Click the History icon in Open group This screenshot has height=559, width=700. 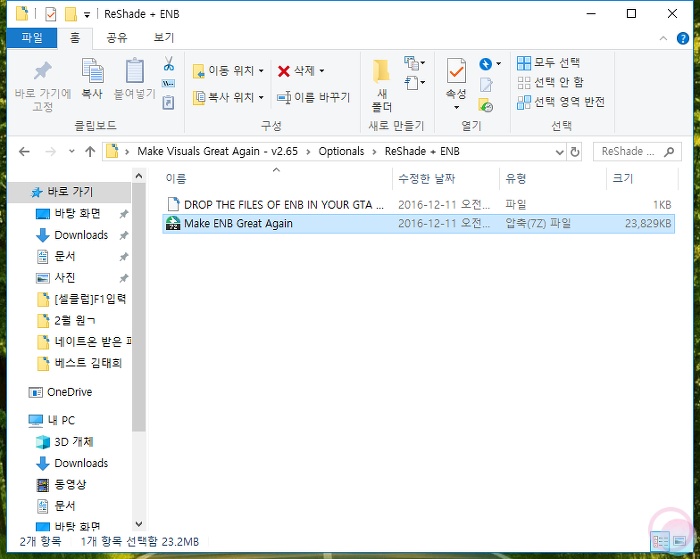pos(486,105)
